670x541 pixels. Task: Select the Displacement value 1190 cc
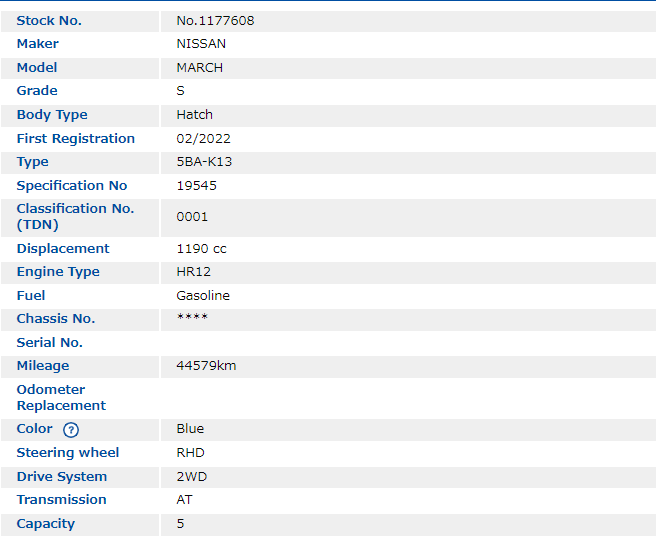click(x=201, y=249)
